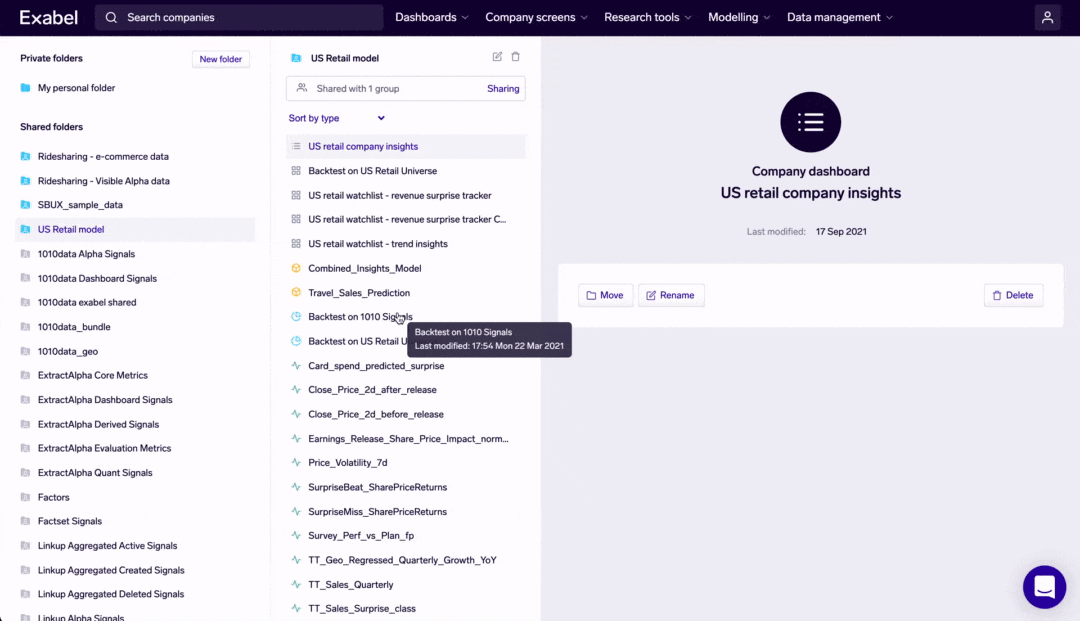Click the model icon beside Combined_Insights_Model

pyautogui.click(x=296, y=268)
